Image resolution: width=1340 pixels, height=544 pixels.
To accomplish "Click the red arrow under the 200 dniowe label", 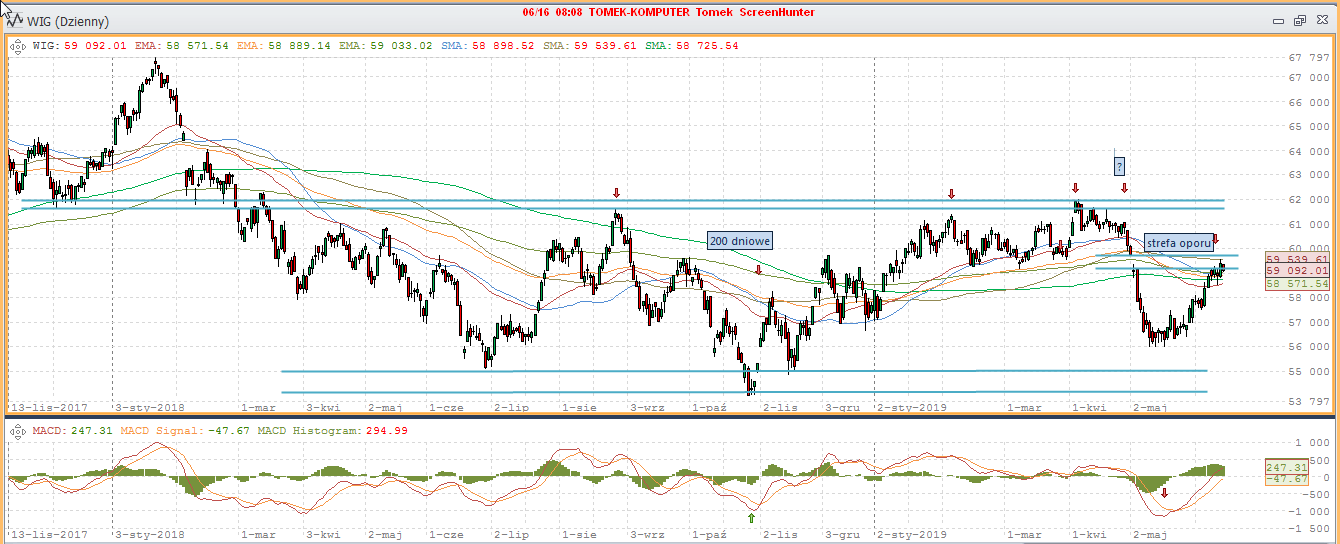I will [x=759, y=269].
